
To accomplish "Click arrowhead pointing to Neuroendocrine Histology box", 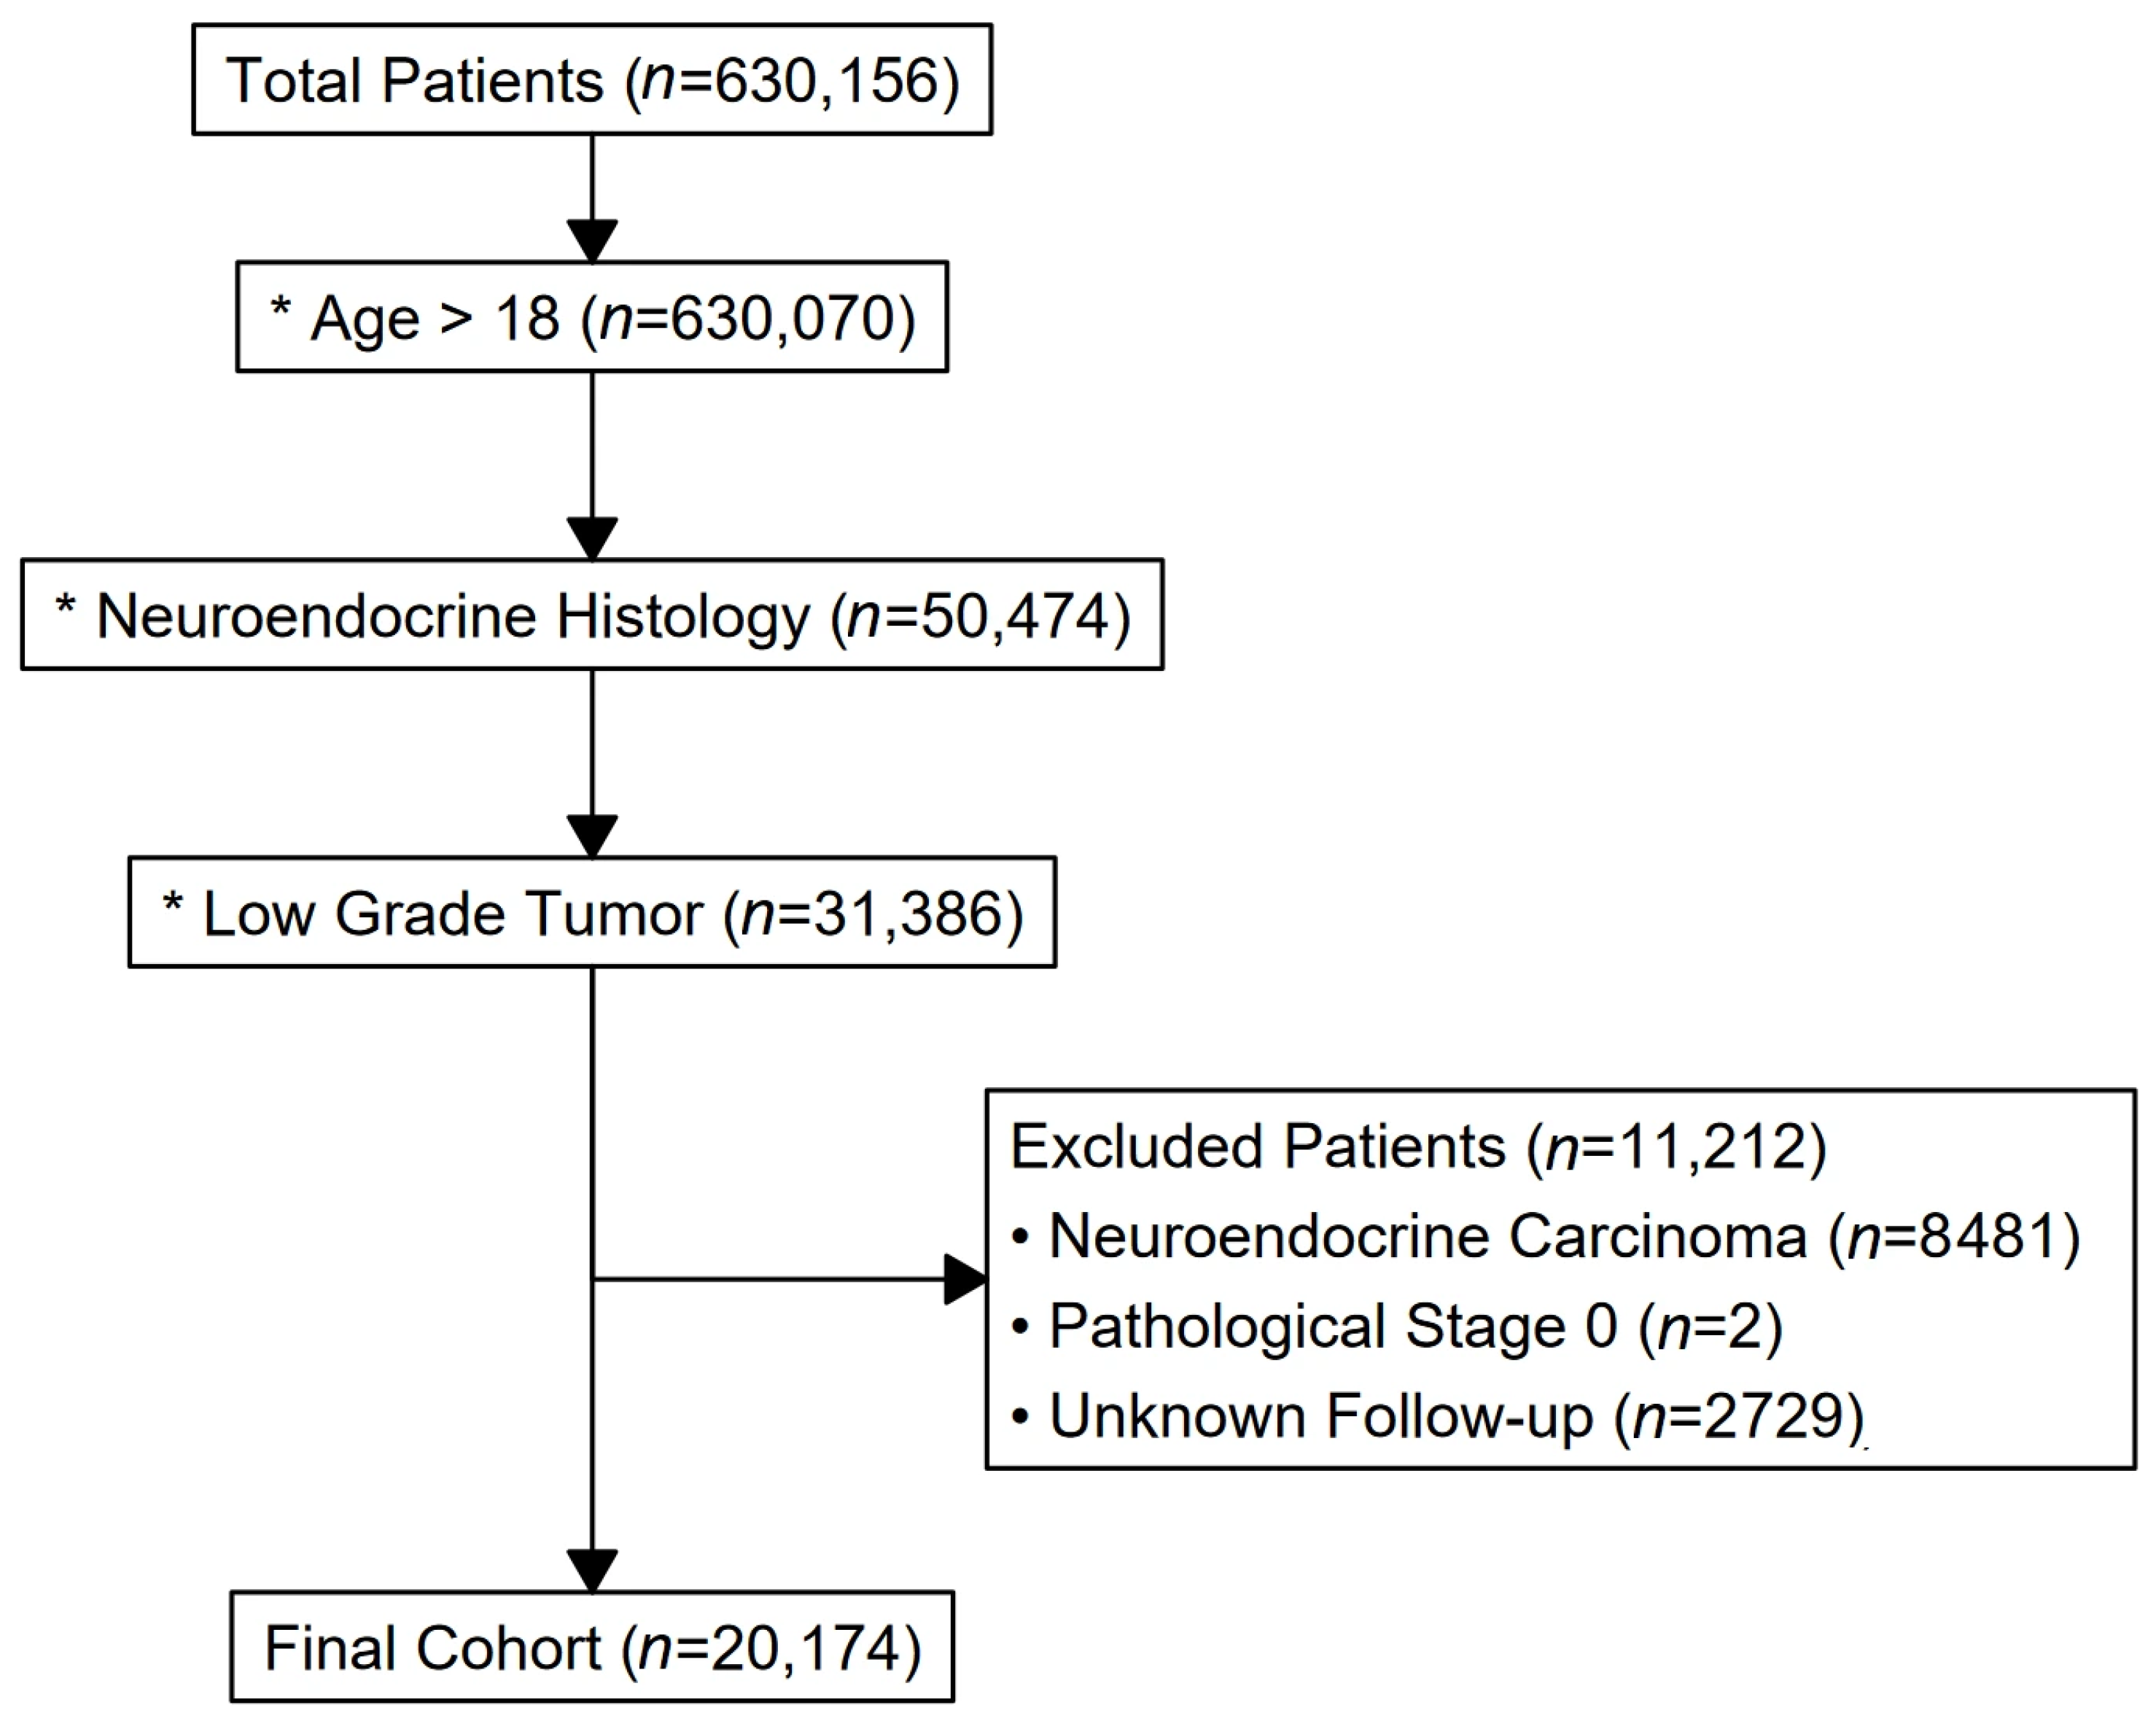I will (x=592, y=538).
